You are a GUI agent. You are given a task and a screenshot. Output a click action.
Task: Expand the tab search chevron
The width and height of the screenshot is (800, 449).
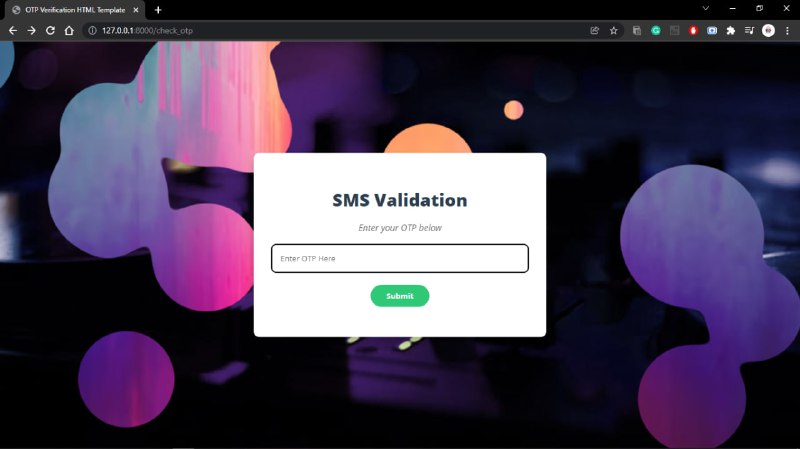[x=706, y=8]
